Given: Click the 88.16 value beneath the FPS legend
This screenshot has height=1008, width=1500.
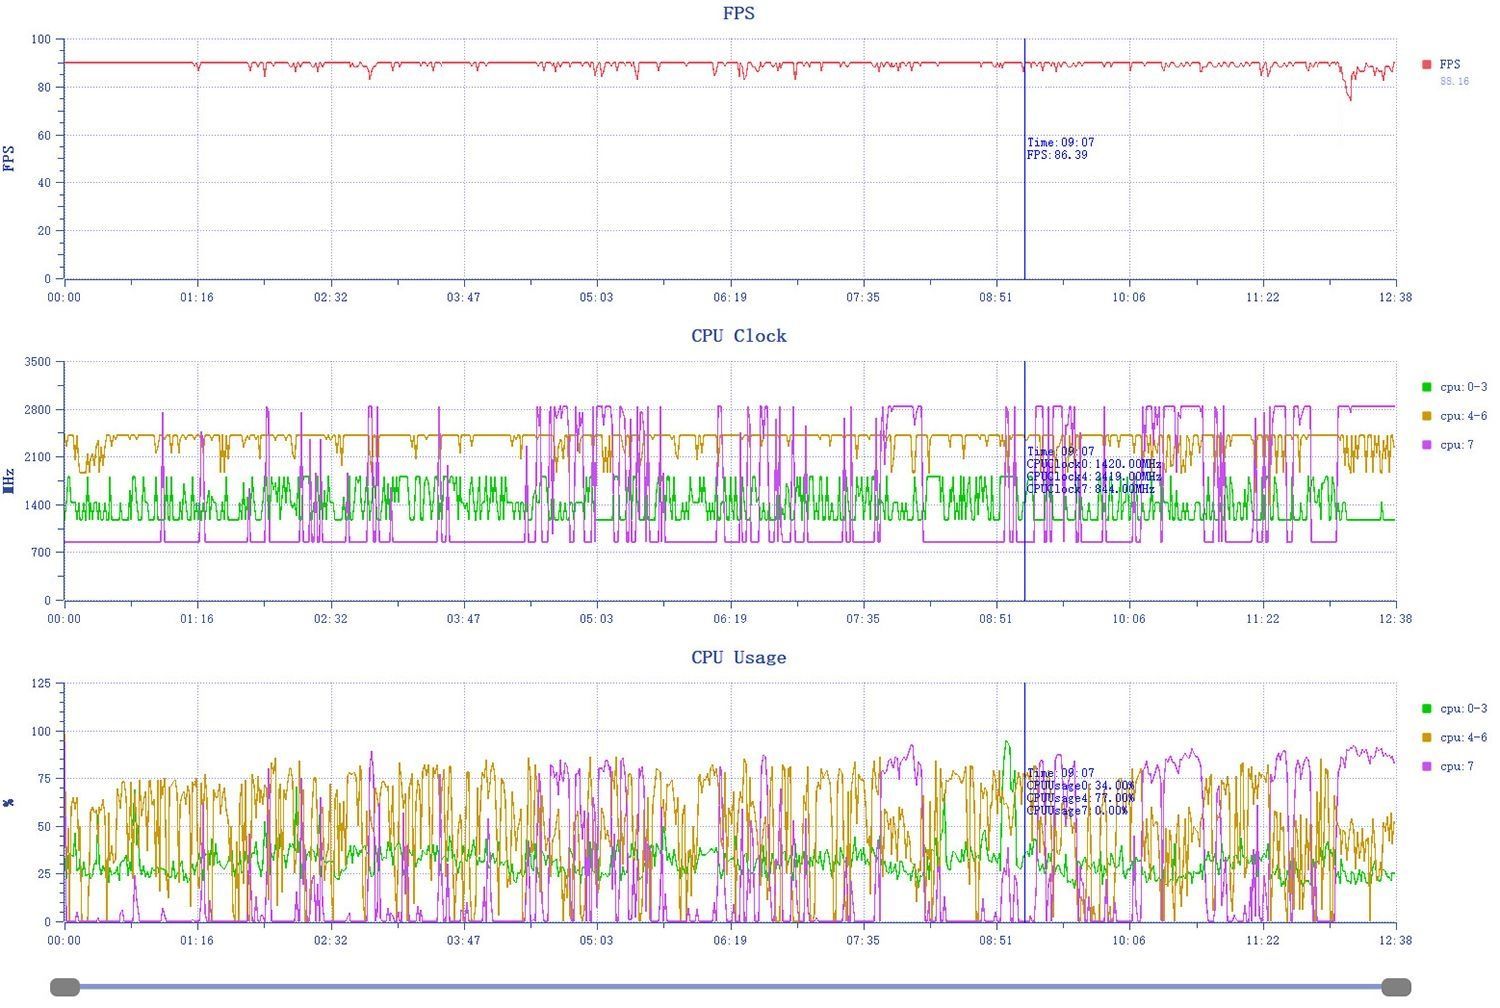Looking at the screenshot, I should pos(1454,81).
